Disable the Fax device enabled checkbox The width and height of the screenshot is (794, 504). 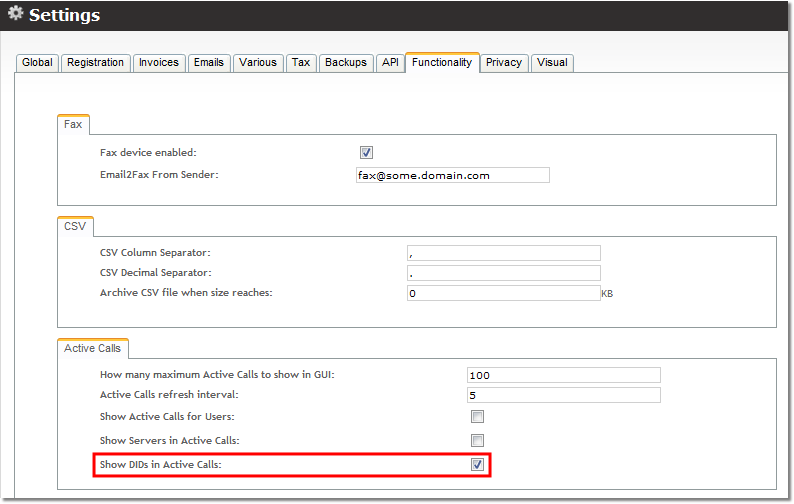(366, 153)
